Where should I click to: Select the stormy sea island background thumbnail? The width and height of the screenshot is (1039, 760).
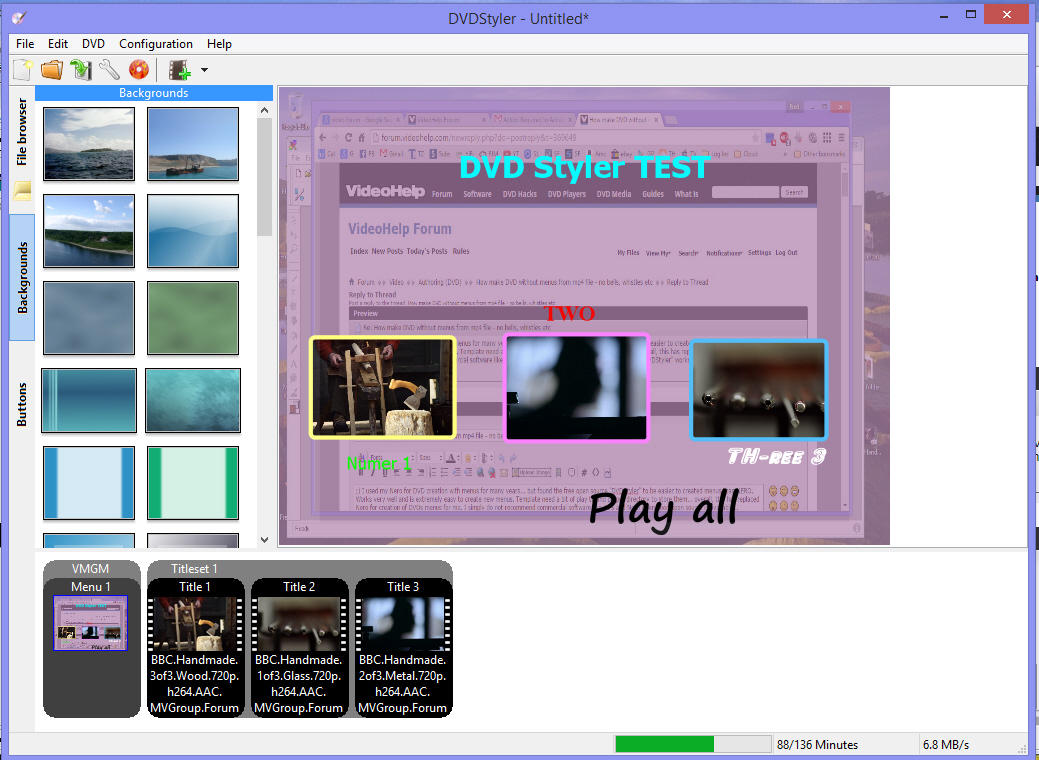pos(89,144)
